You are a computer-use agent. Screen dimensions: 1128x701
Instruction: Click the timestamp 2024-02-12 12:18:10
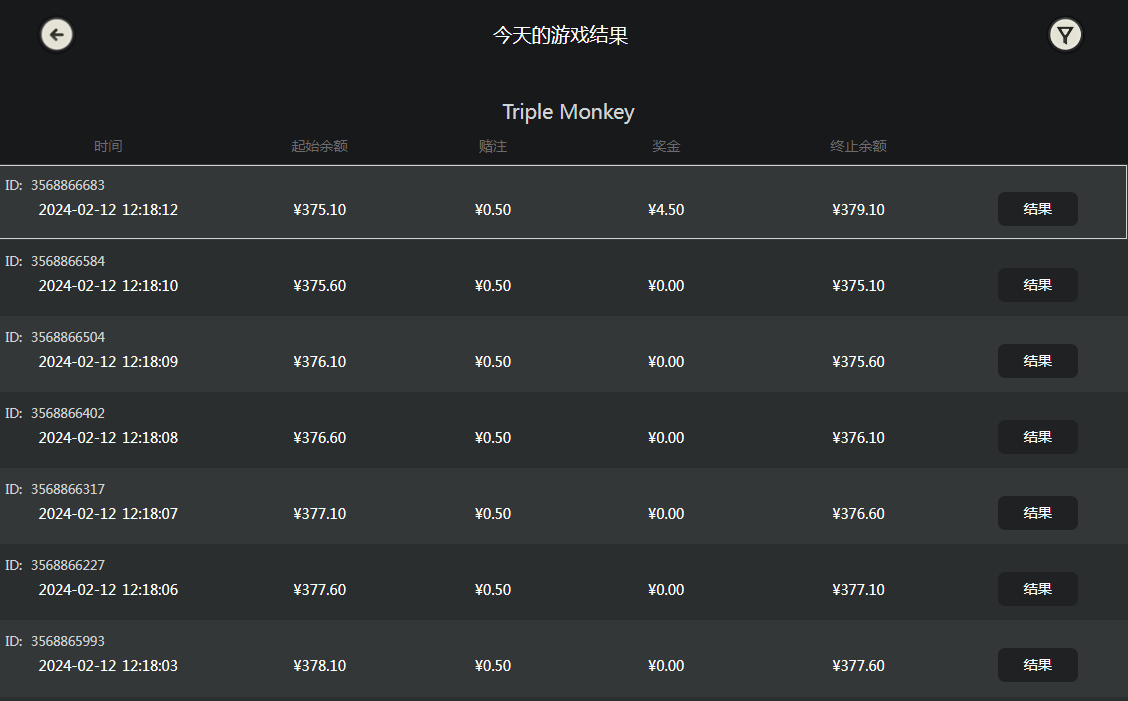tap(108, 286)
